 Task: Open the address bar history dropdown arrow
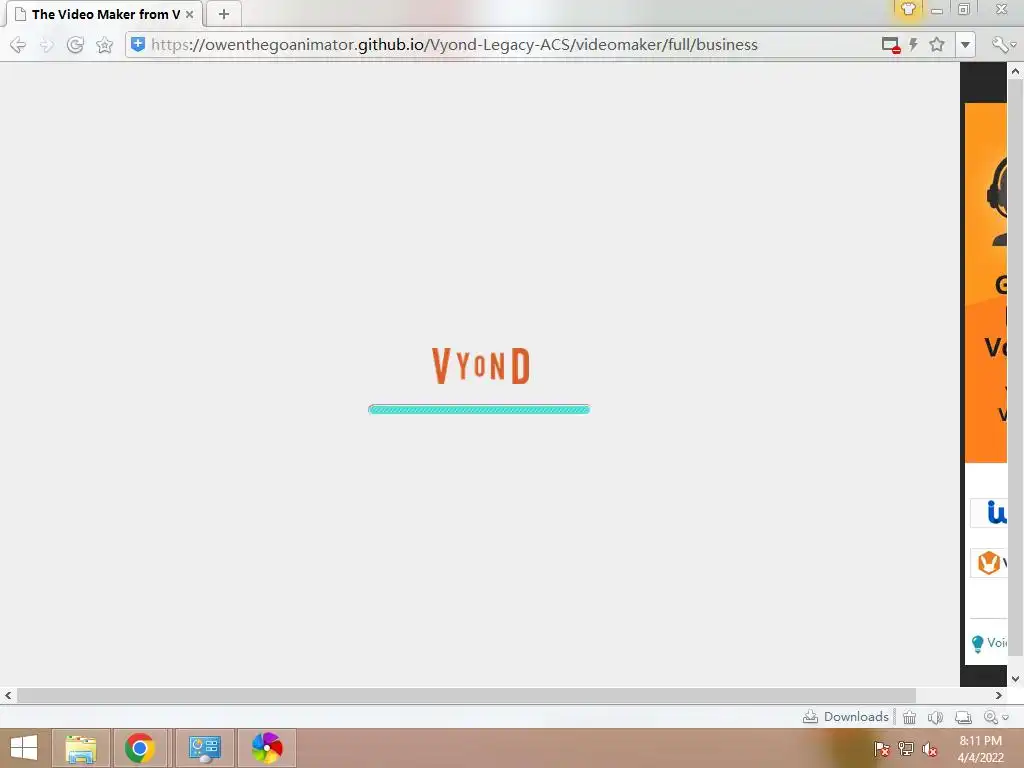pos(965,45)
